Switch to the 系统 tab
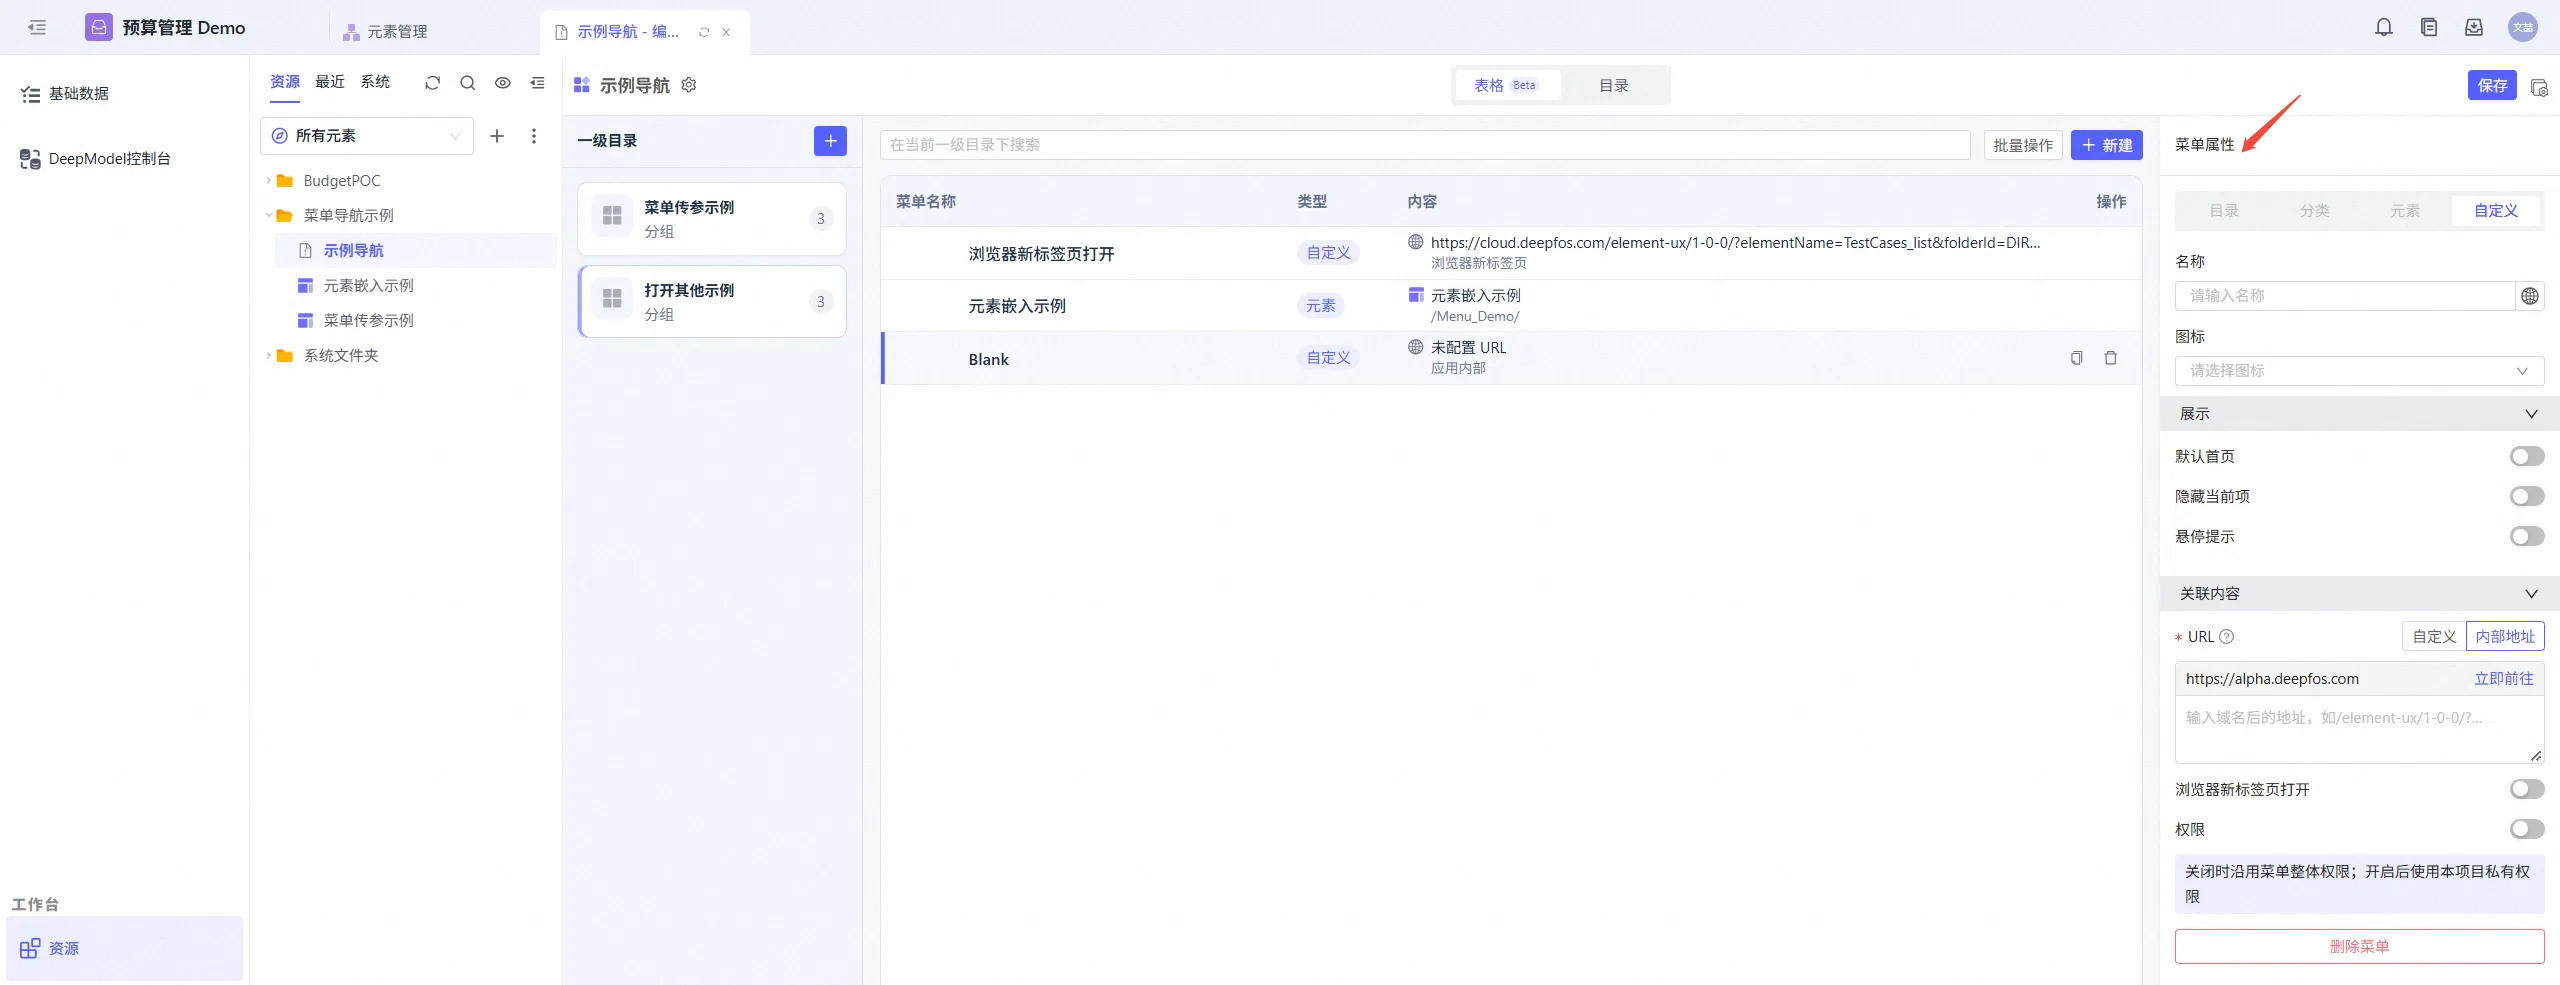The width and height of the screenshot is (2560, 985). 375,82
